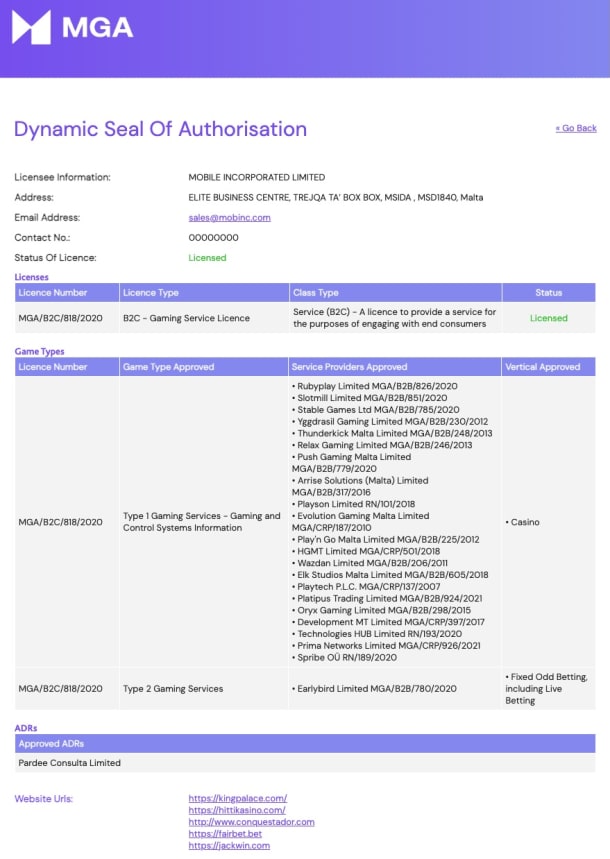The height and width of the screenshot is (859, 610).
Task: Open the fairbet.bet website link
Action: click(225, 834)
